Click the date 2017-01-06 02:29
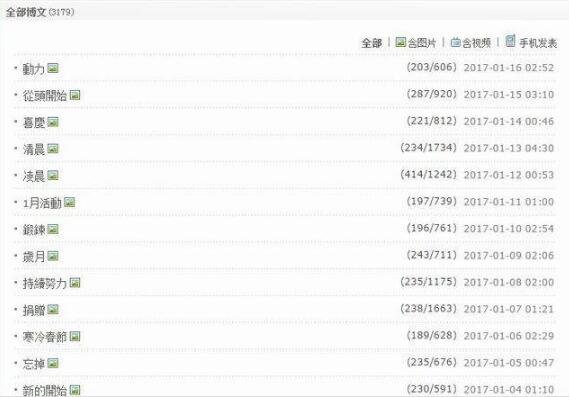The image size is (569, 397). [509, 336]
